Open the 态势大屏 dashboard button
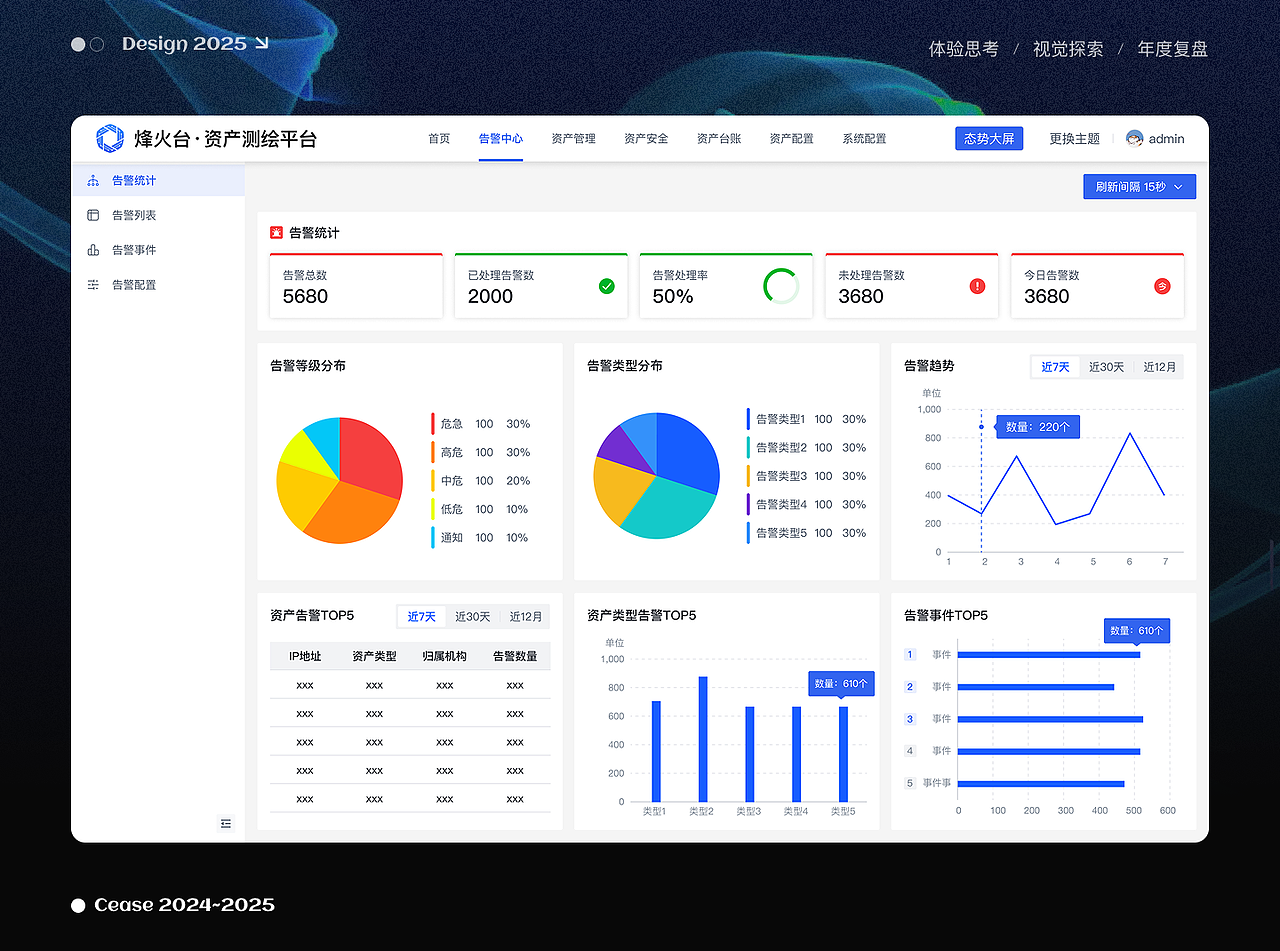This screenshot has height=951, width=1280. pos(989,138)
